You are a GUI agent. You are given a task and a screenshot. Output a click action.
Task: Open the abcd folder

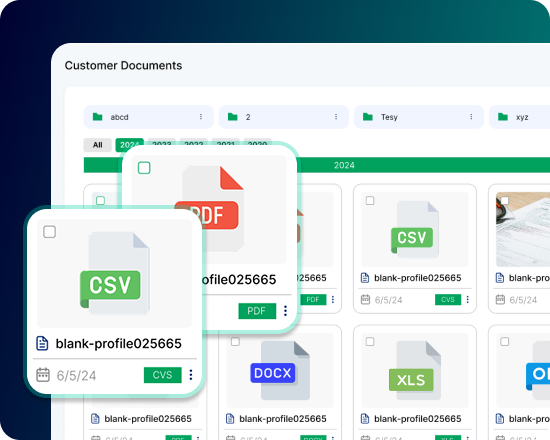(149, 117)
